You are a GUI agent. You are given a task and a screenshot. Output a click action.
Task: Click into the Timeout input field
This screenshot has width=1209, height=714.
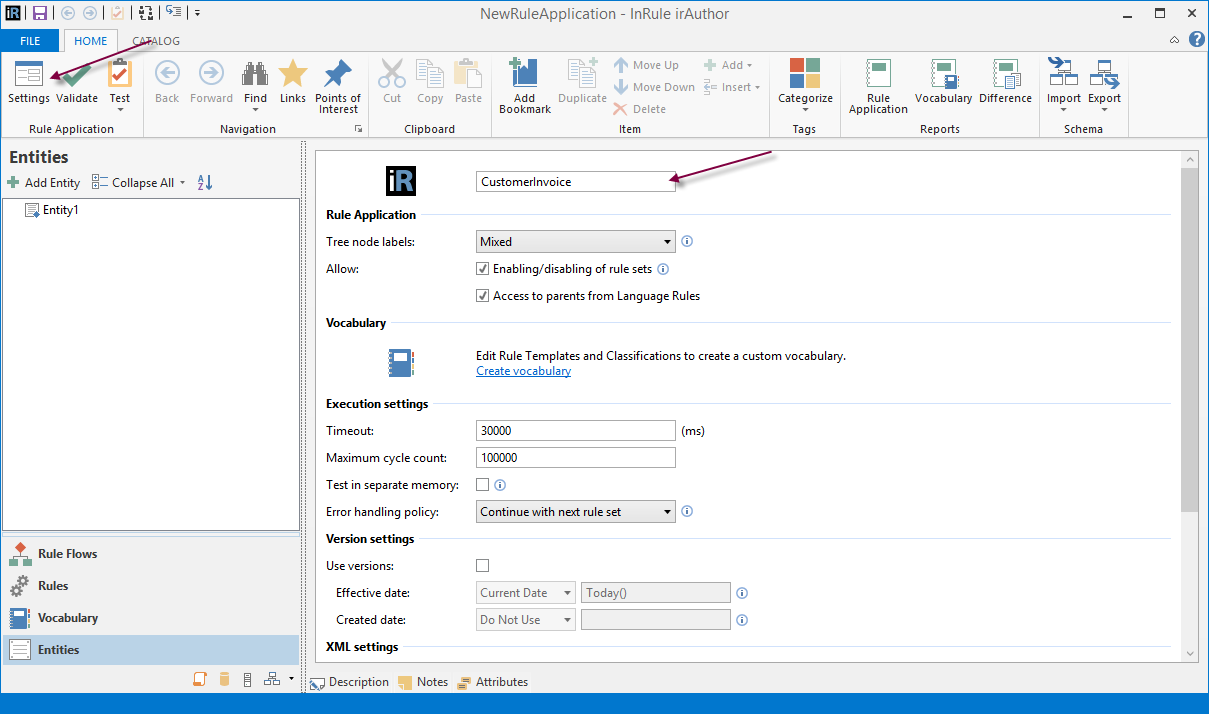tap(575, 431)
